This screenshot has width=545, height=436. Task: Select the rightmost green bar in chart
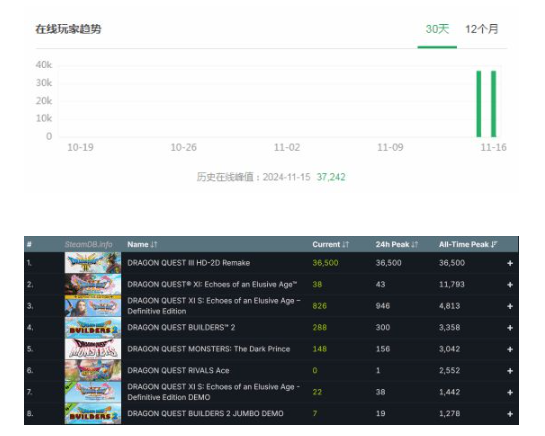pos(494,104)
